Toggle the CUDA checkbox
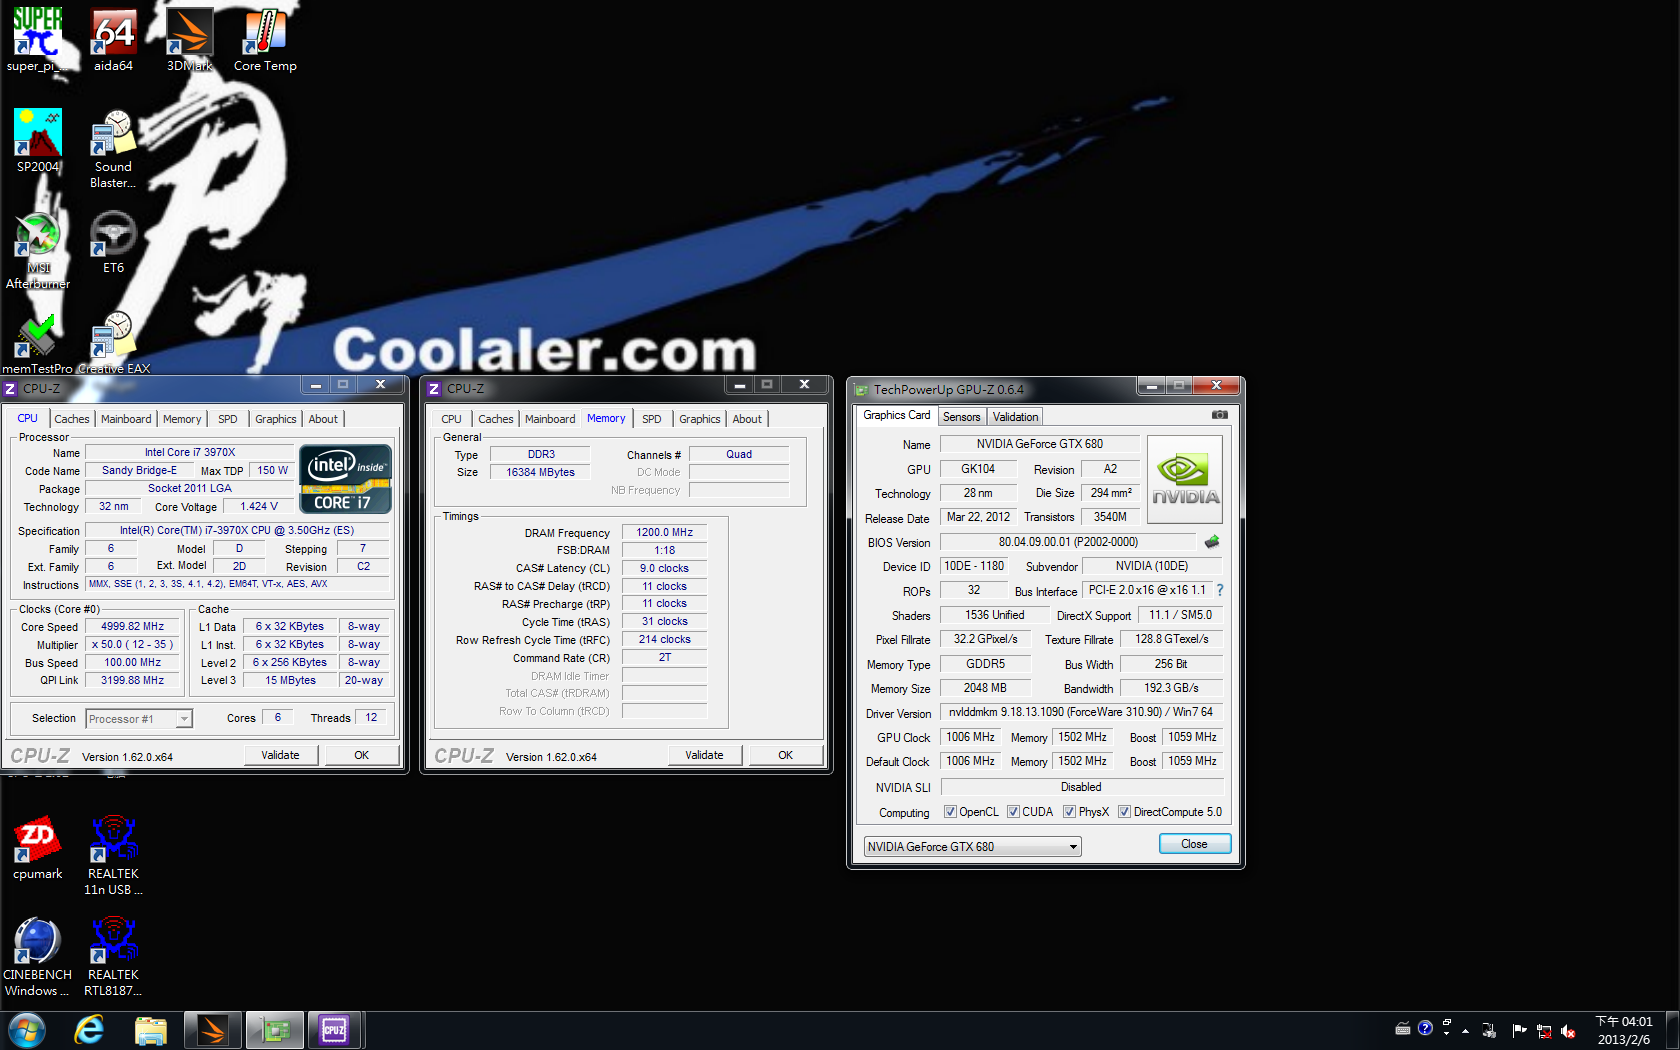This screenshot has width=1680, height=1050. point(1013,812)
